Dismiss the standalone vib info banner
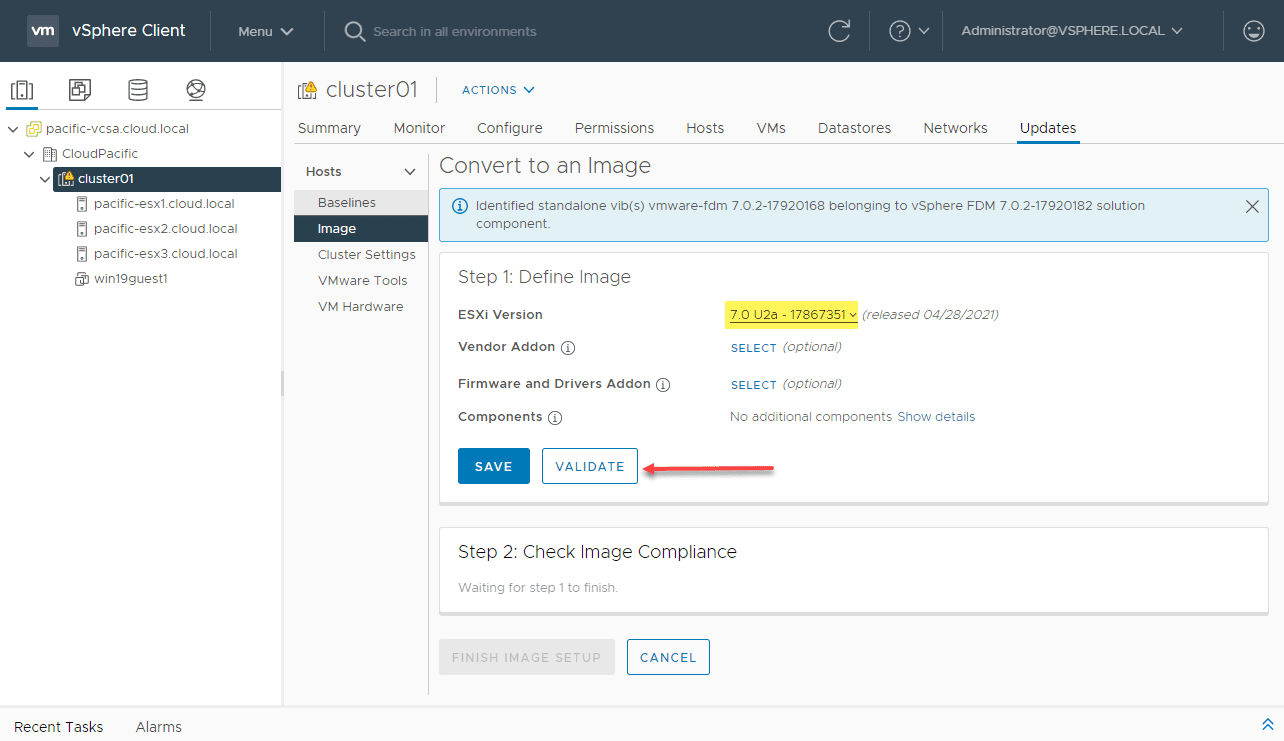Image resolution: width=1284 pixels, height=741 pixels. (1252, 207)
